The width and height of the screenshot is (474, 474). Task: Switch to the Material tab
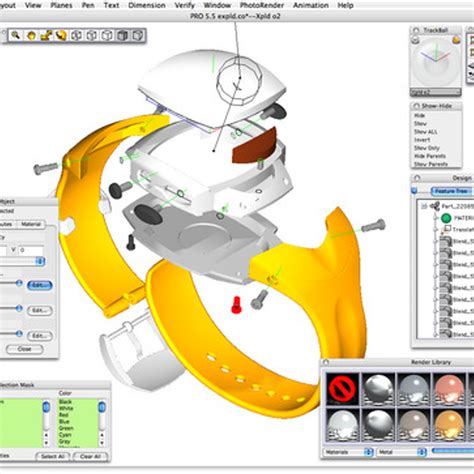[31, 224]
